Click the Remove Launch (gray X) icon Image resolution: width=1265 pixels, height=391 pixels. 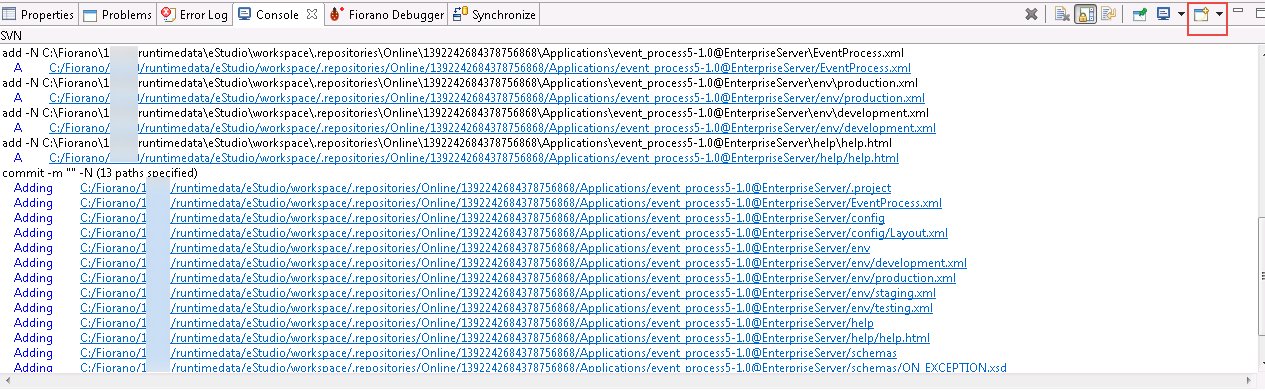pos(1032,14)
